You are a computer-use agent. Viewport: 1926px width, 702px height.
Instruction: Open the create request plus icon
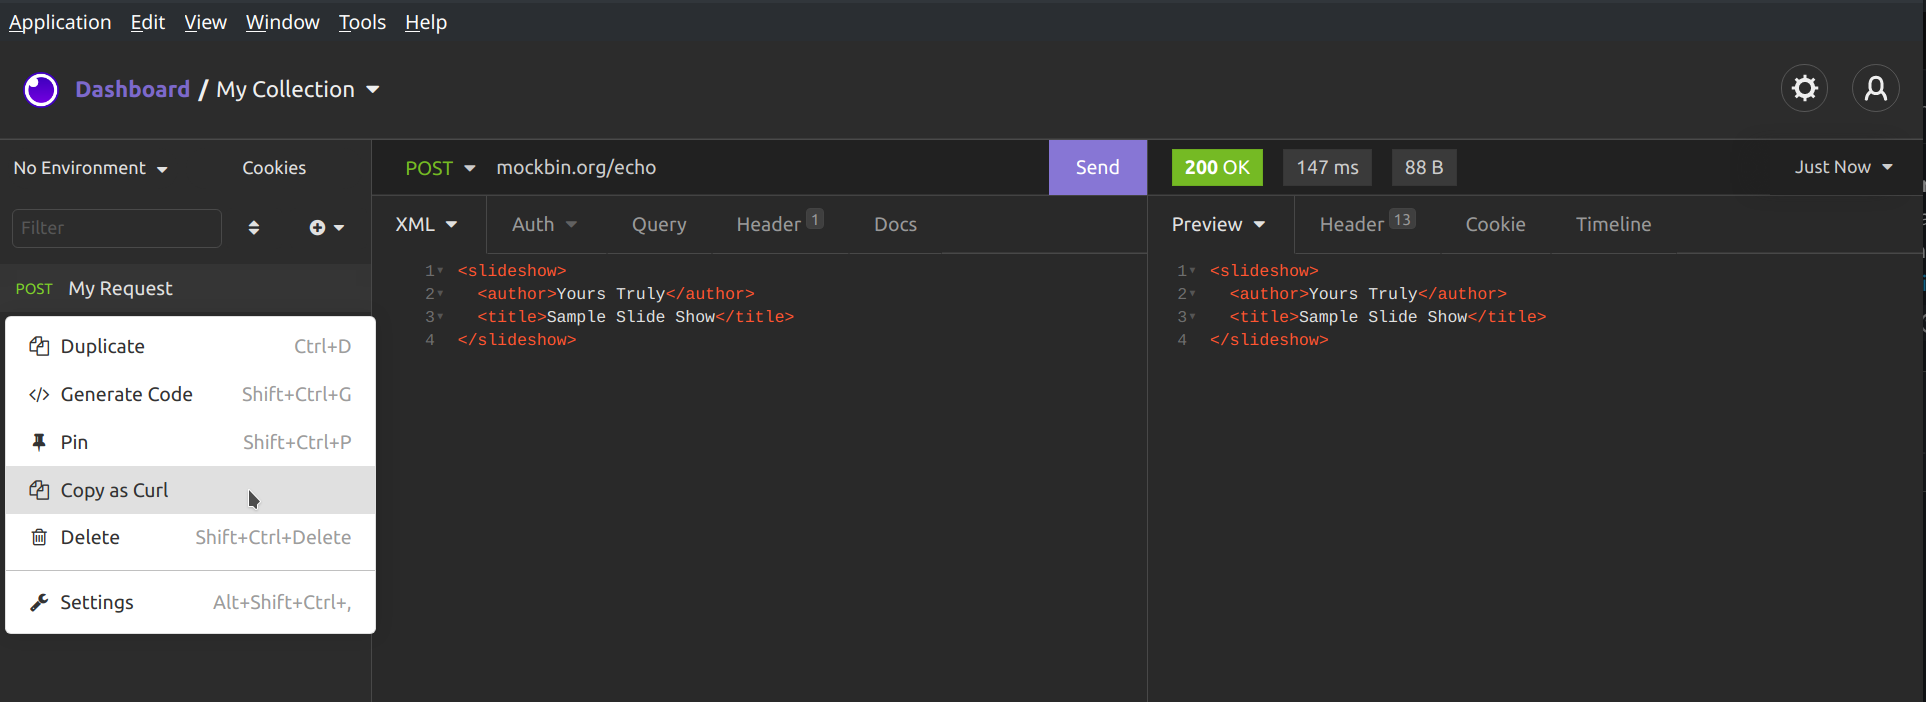pos(326,228)
